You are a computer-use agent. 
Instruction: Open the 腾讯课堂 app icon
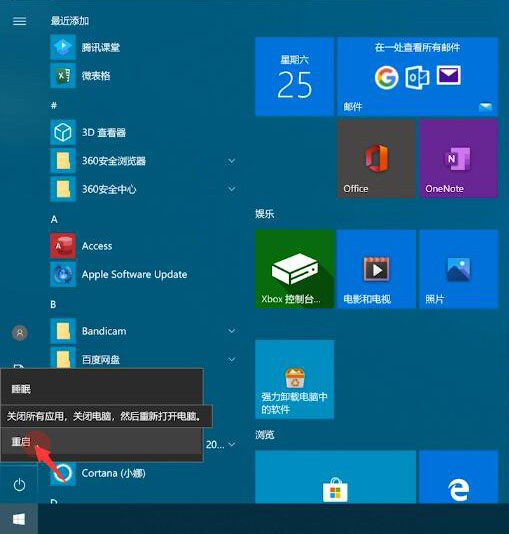click(63, 47)
